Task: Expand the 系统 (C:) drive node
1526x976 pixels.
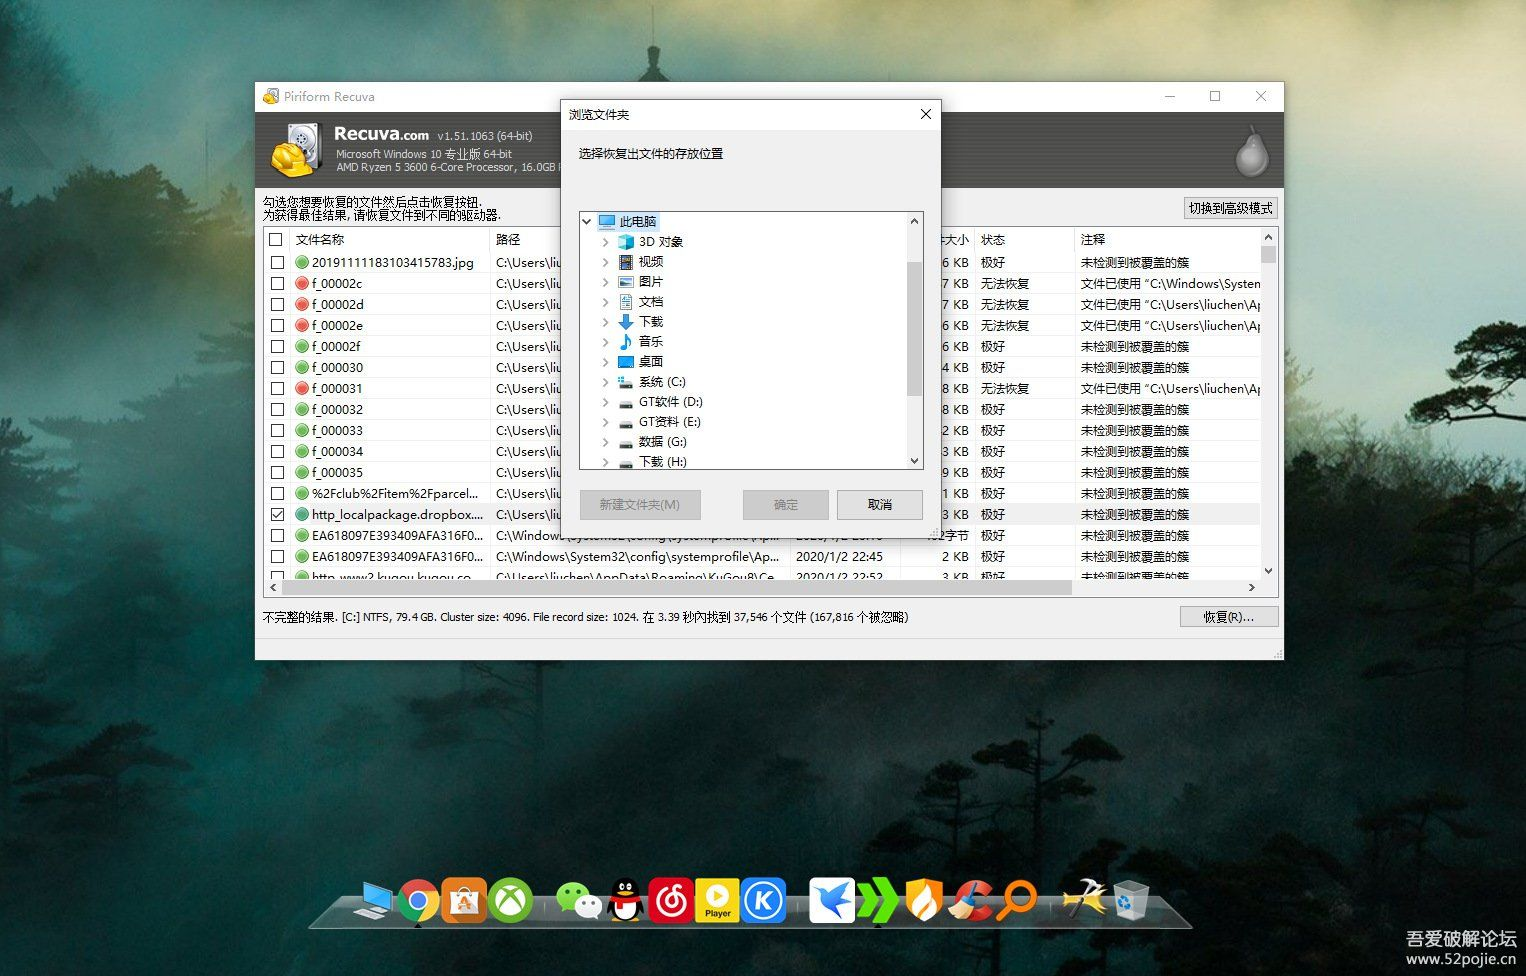Action: point(605,382)
